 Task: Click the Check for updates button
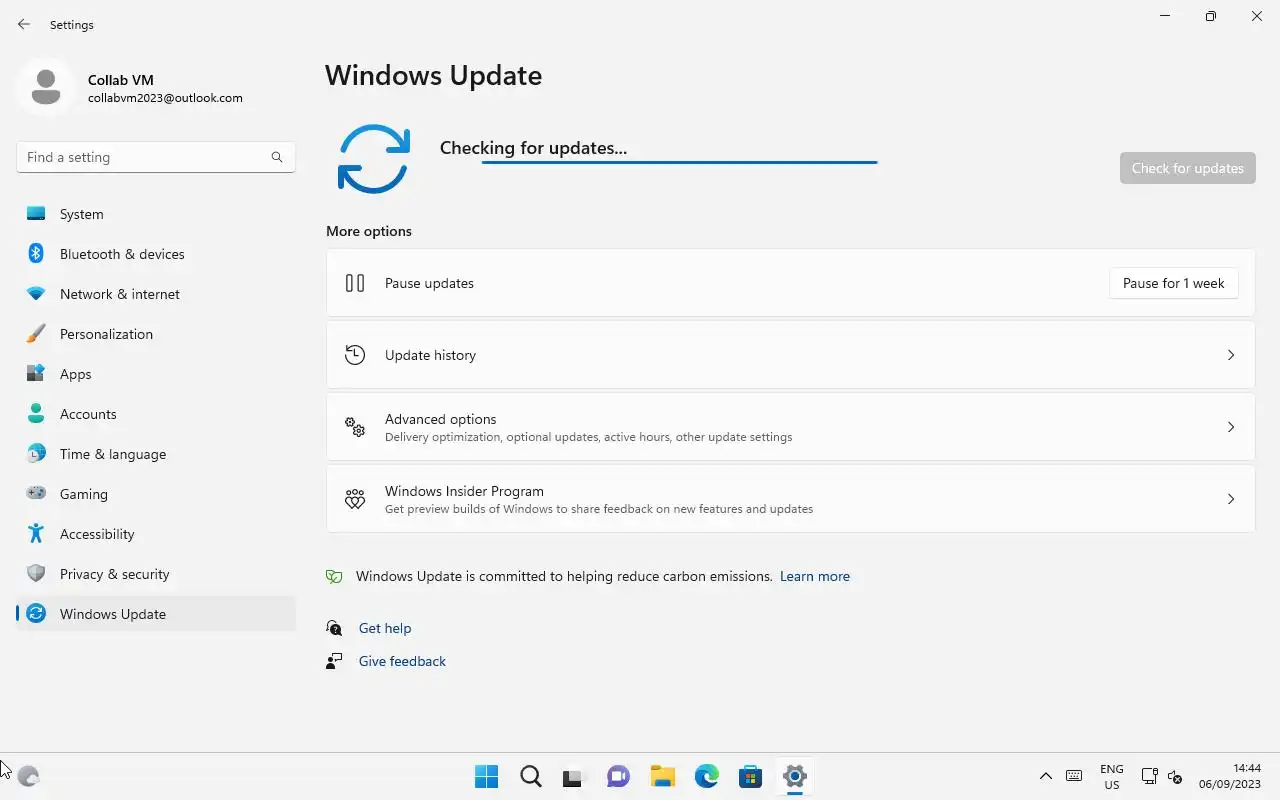1188,168
